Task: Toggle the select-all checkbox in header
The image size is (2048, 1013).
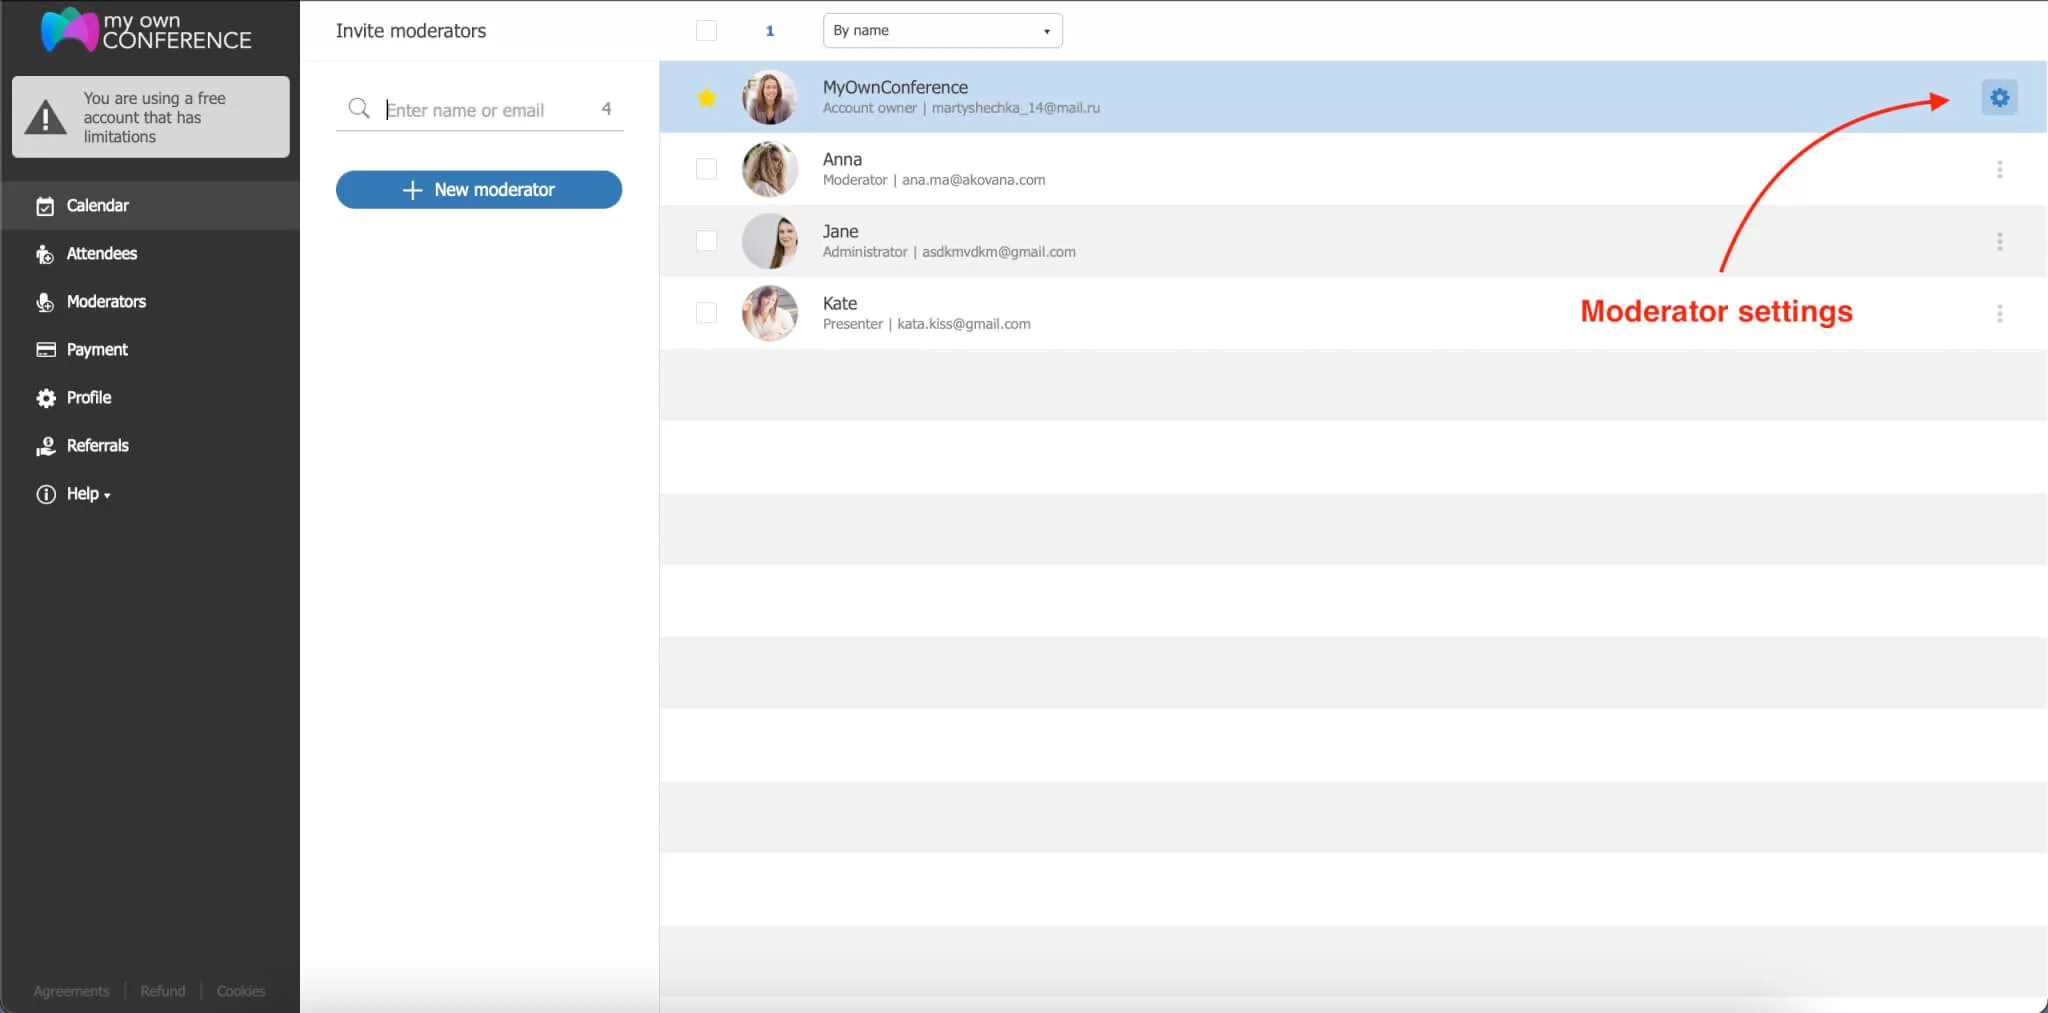Action: (706, 31)
